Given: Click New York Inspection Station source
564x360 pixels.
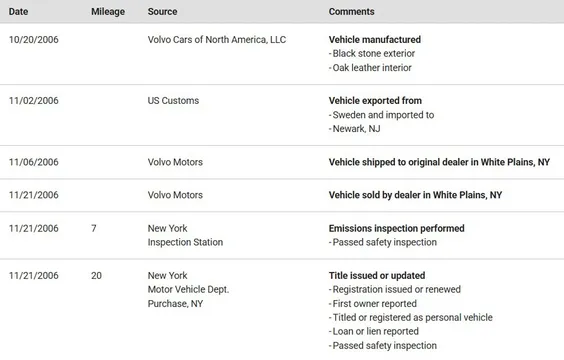Looking at the screenshot, I should click(185, 235).
